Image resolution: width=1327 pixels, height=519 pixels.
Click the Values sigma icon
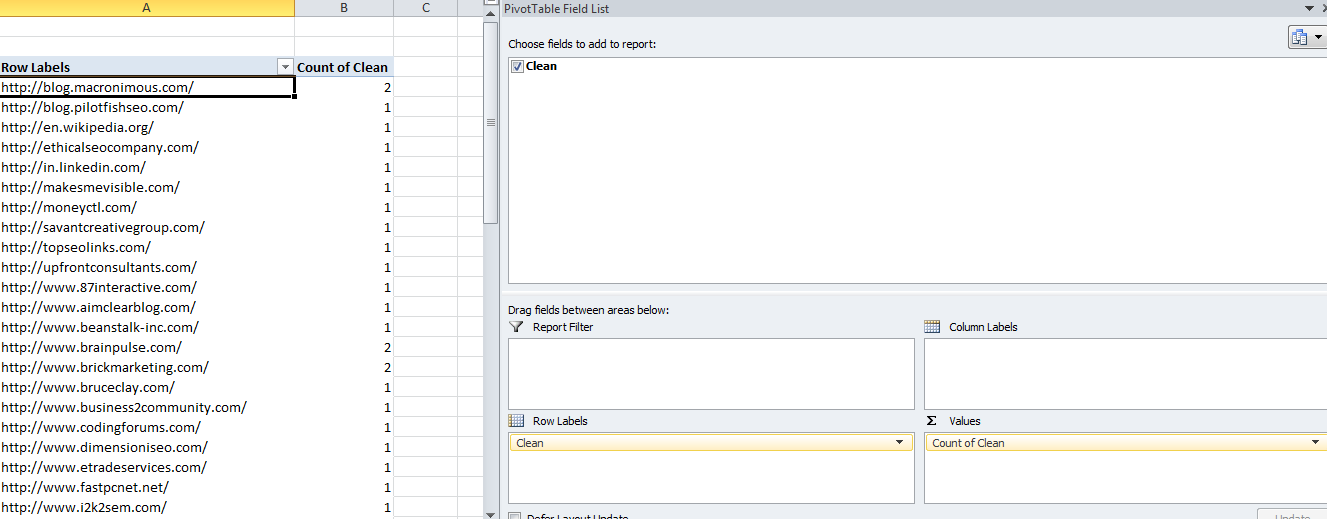tap(932, 421)
